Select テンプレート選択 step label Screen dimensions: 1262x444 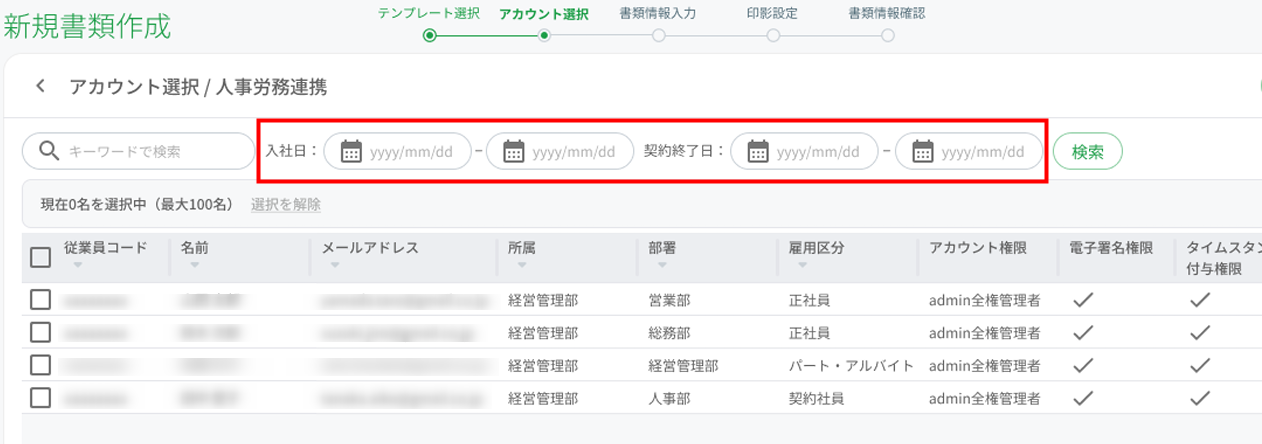click(429, 13)
